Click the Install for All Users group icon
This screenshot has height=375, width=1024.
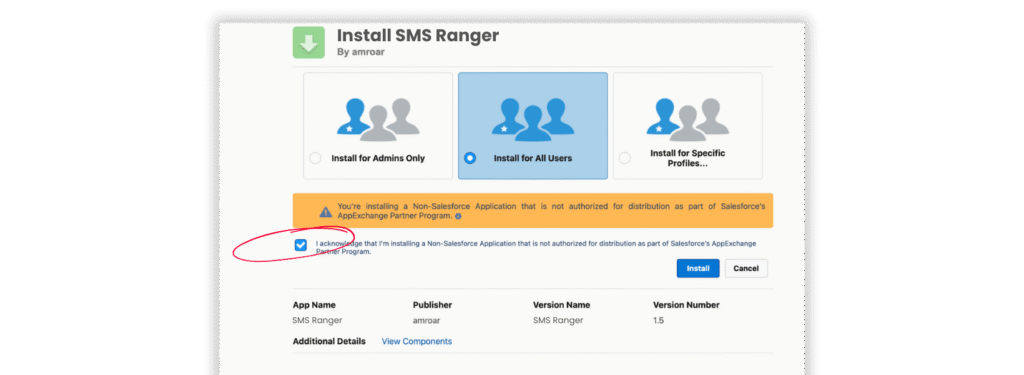coord(533,120)
